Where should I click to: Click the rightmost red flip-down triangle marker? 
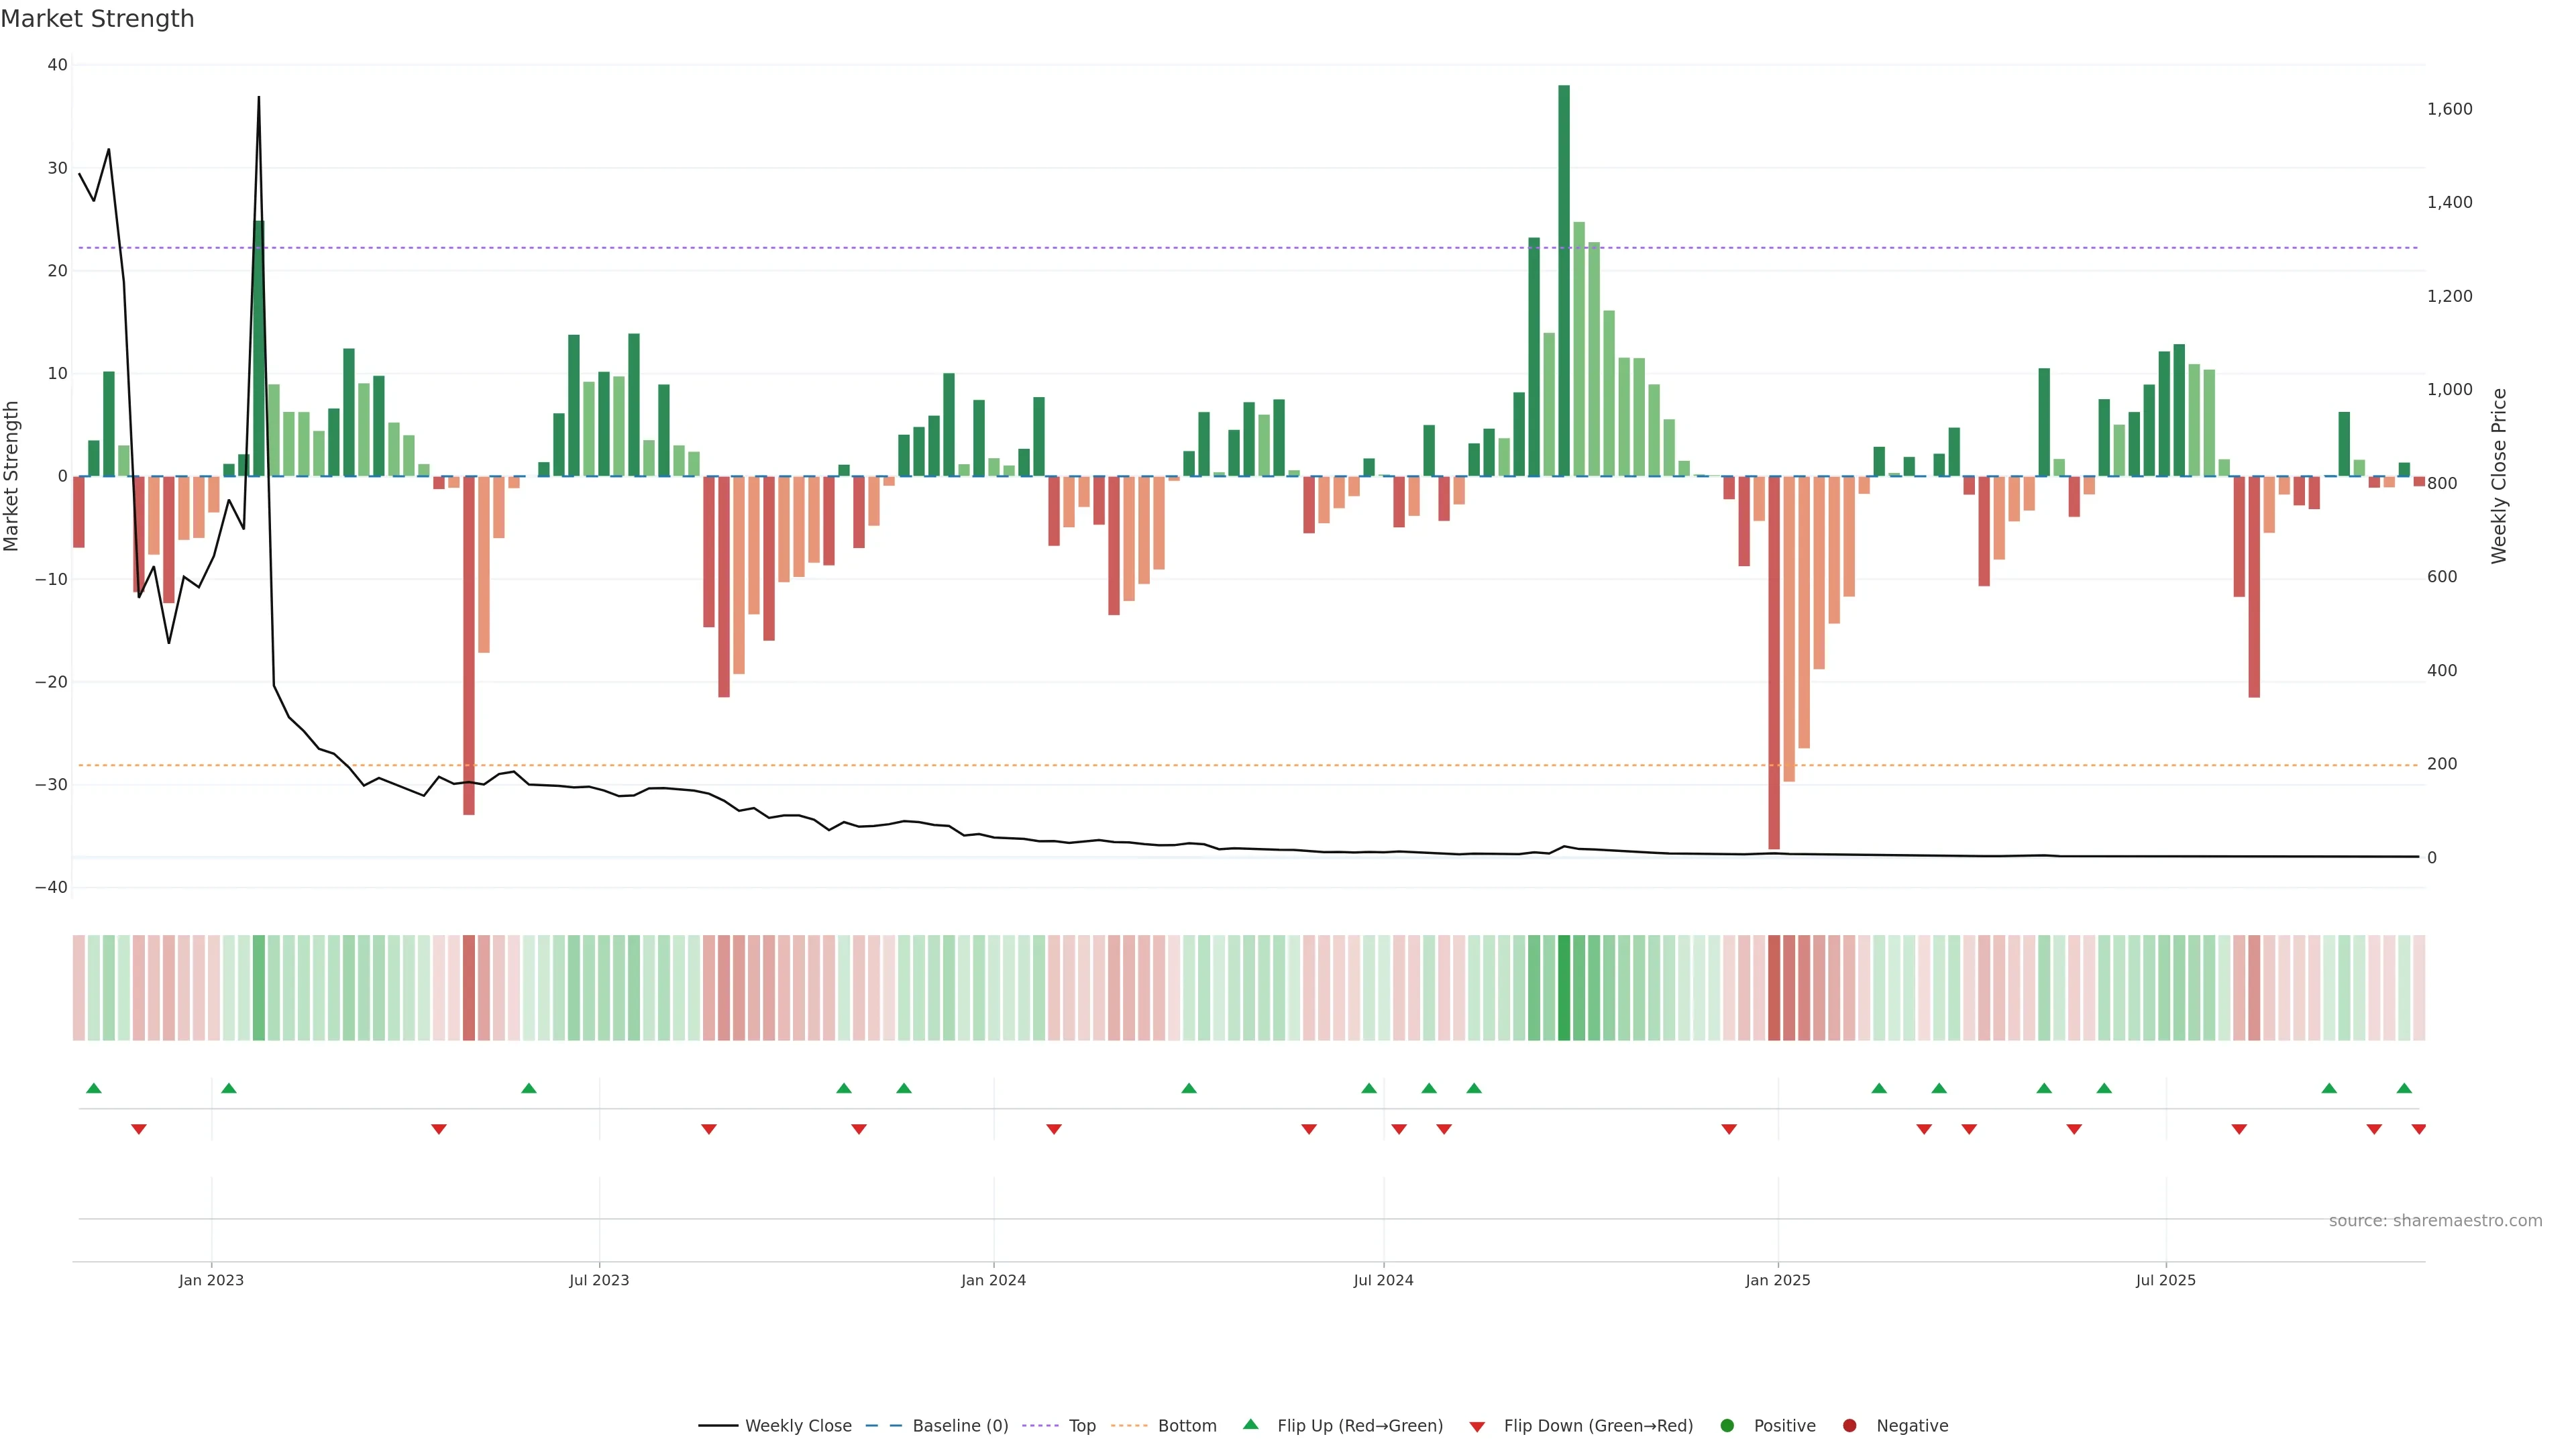(x=2418, y=1129)
